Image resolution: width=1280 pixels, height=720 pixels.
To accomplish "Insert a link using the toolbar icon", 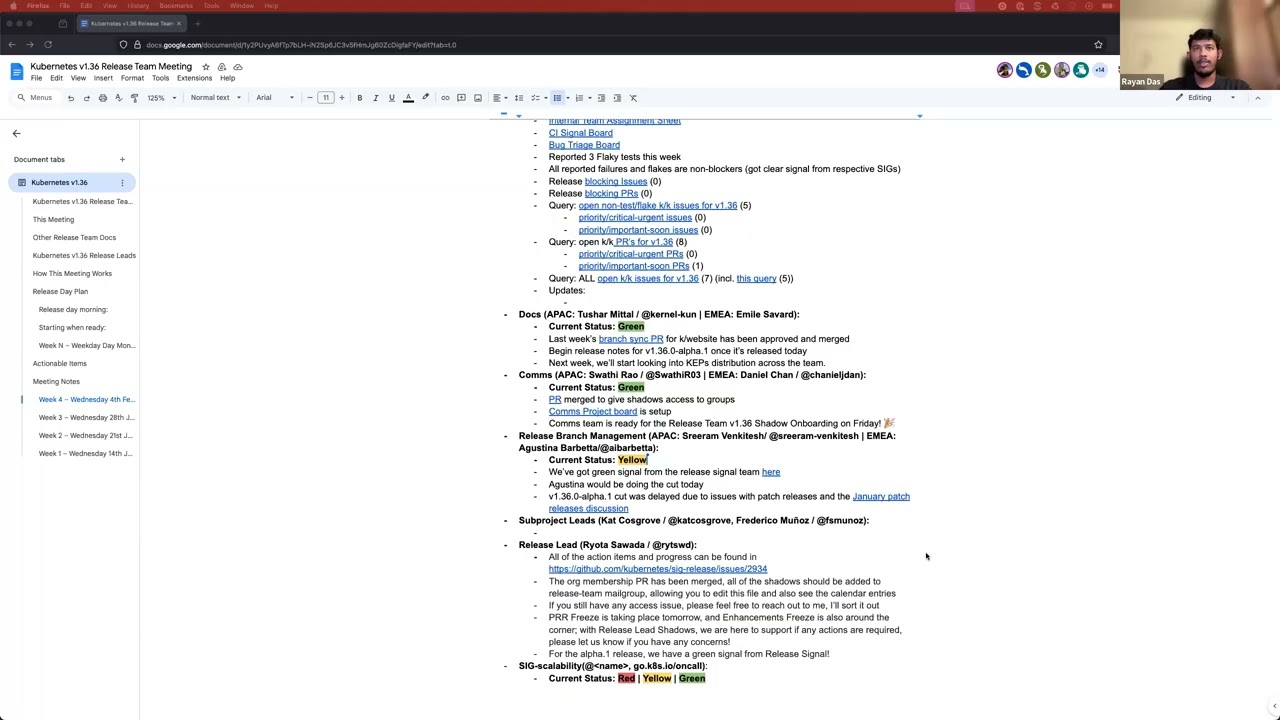I will pos(445,98).
